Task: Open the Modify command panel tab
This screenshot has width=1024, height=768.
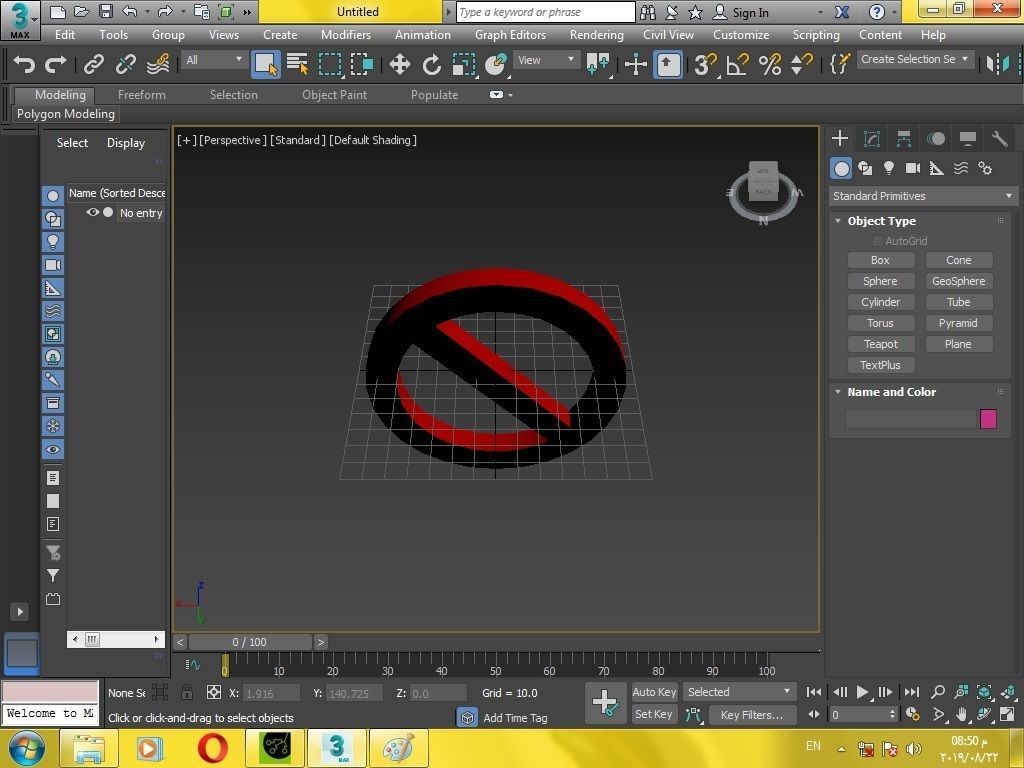Action: (x=872, y=138)
